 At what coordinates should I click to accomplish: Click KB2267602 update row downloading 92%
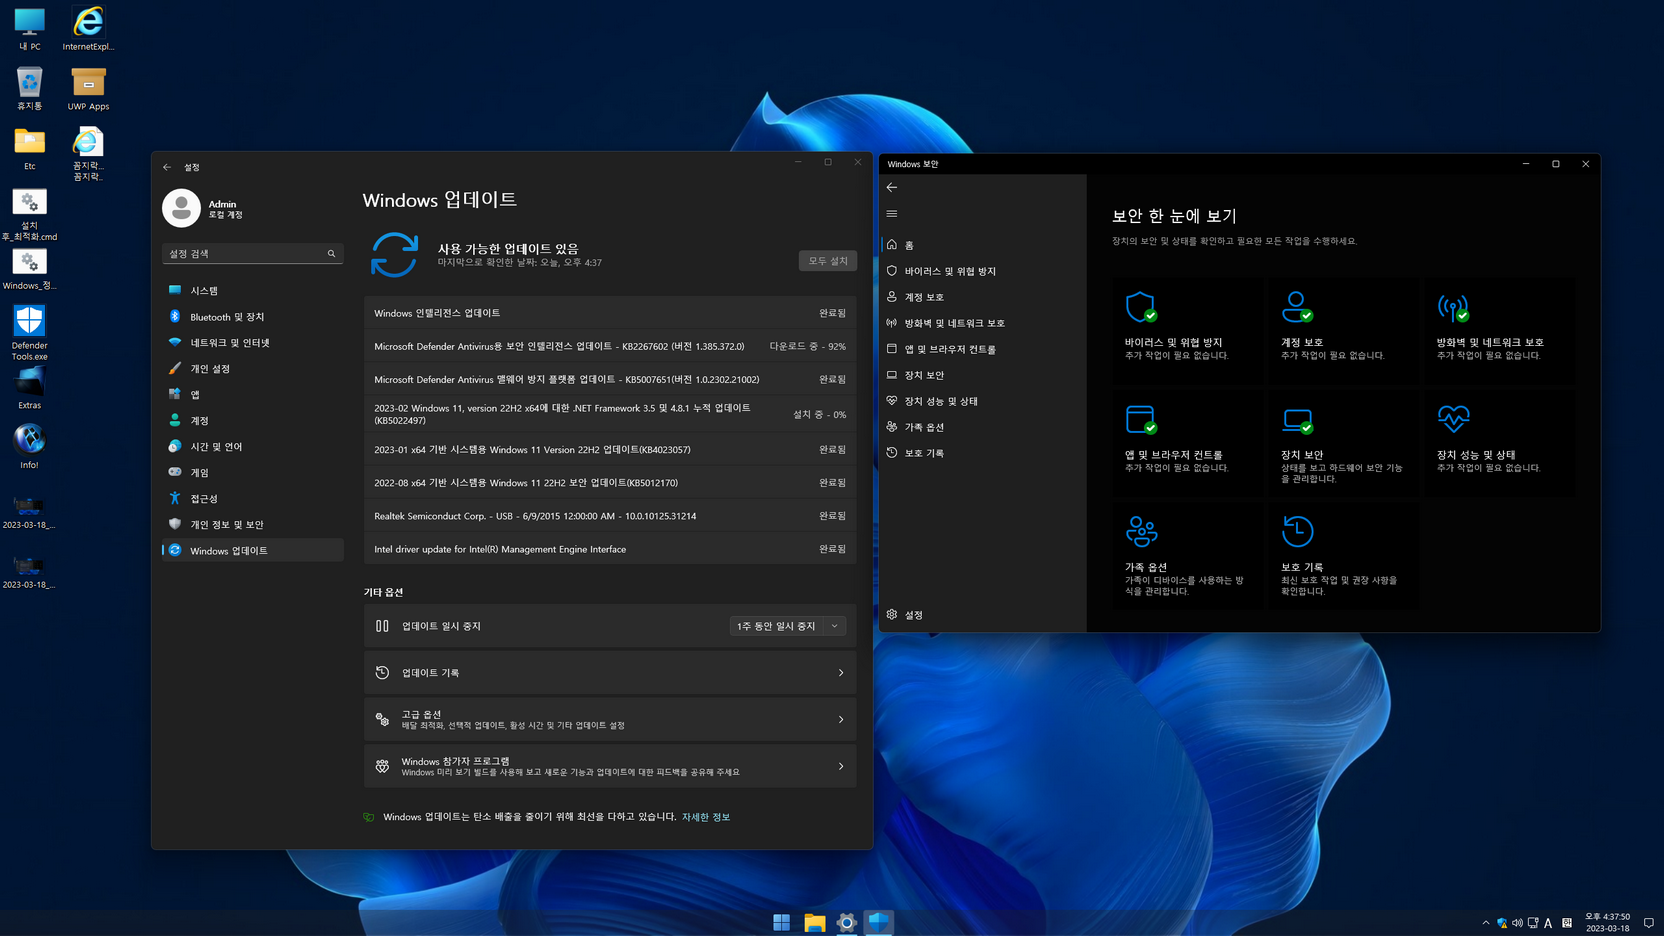tap(610, 346)
